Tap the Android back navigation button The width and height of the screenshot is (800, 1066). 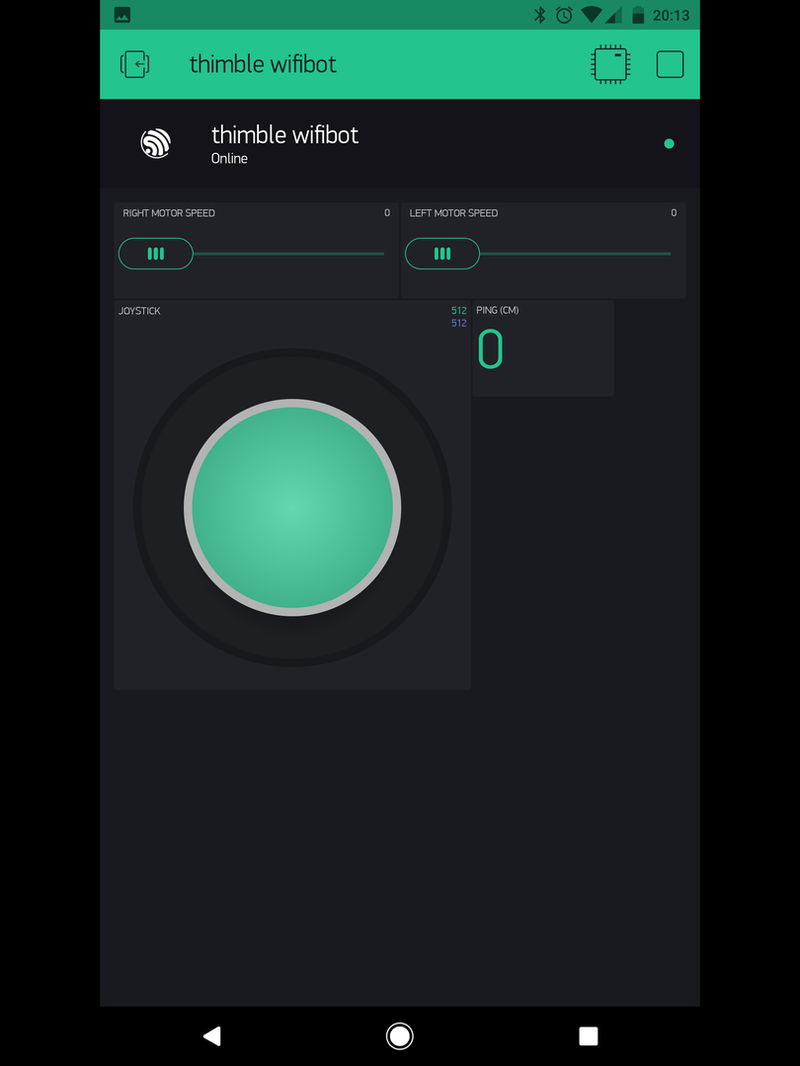[x=212, y=1036]
